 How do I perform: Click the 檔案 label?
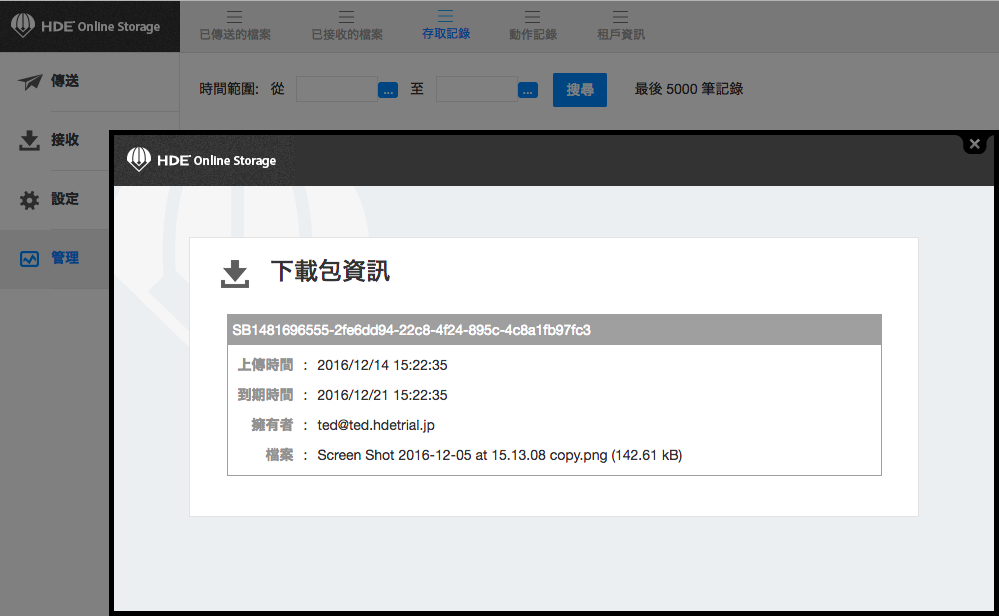click(x=279, y=455)
